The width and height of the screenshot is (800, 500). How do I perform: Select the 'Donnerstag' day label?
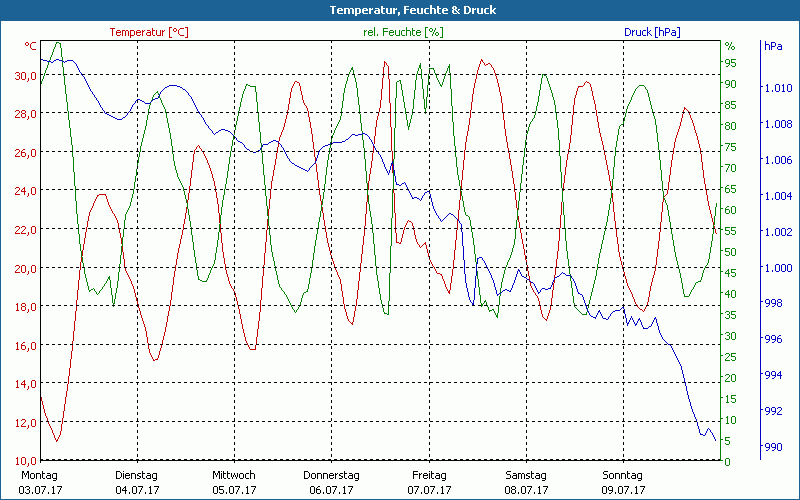pyautogui.click(x=331, y=475)
